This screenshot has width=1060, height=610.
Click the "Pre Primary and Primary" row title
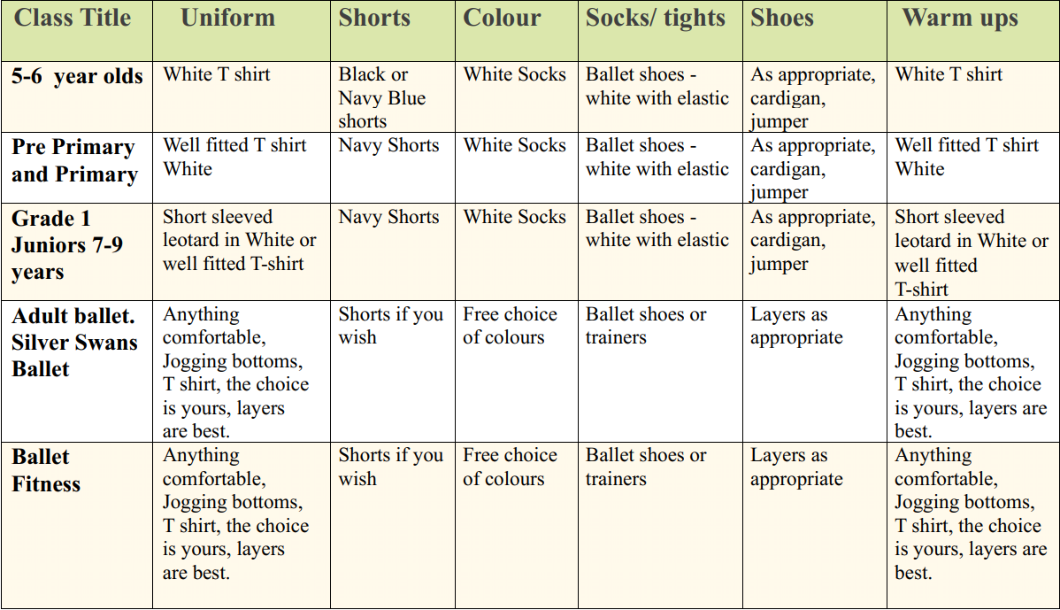click(74, 161)
